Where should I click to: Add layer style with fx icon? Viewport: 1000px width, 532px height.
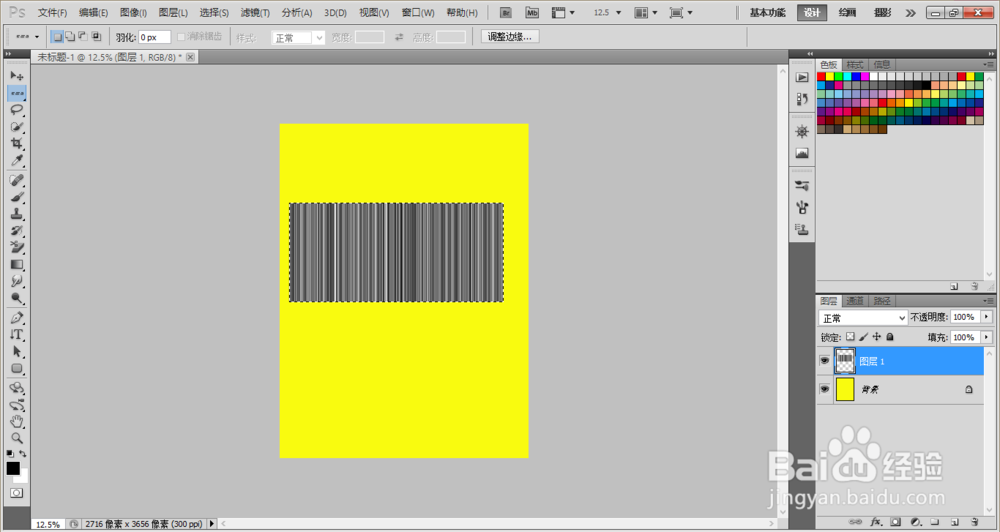click(x=876, y=522)
